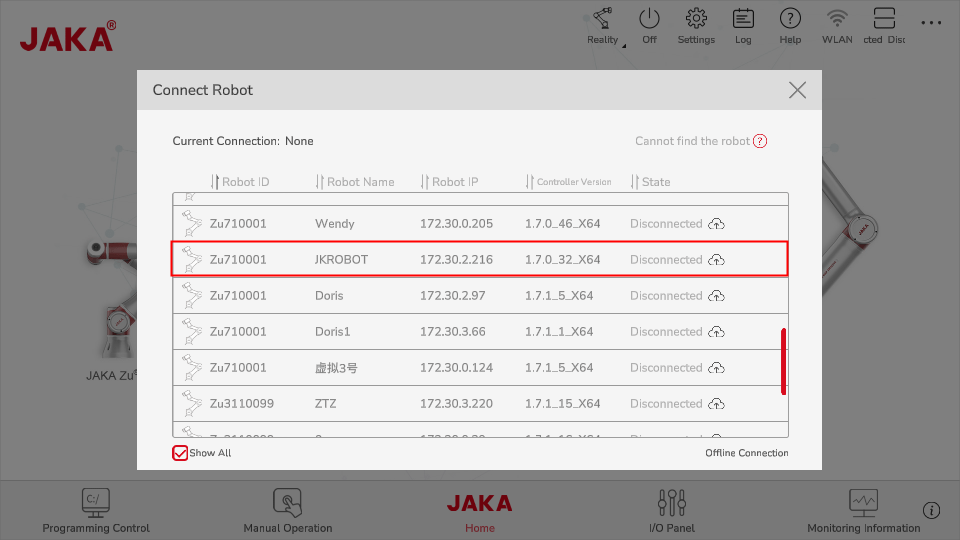Click controller version 1.7.1_15_X64
Screen dimensions: 960x540
click(x=562, y=404)
